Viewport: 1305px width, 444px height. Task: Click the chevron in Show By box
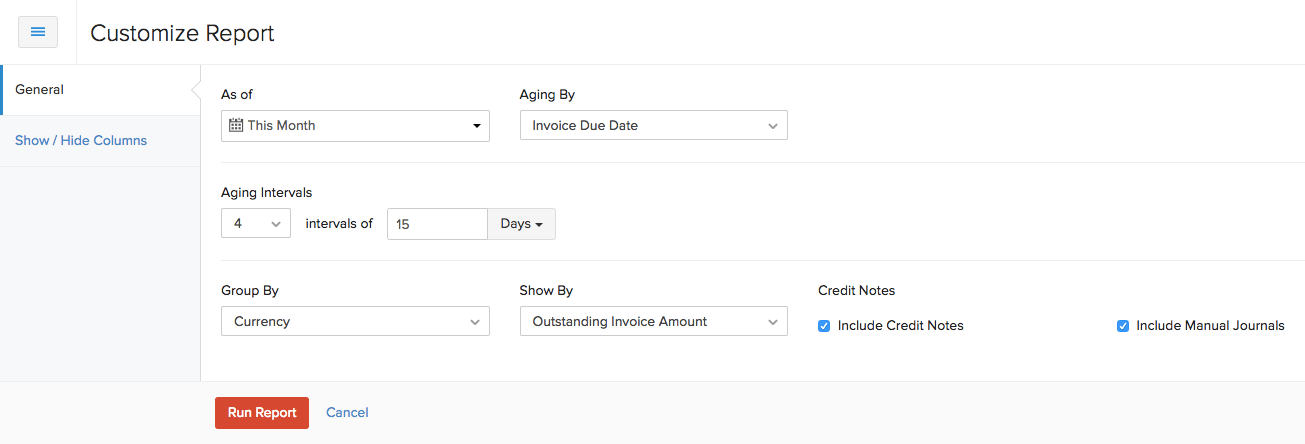773,322
